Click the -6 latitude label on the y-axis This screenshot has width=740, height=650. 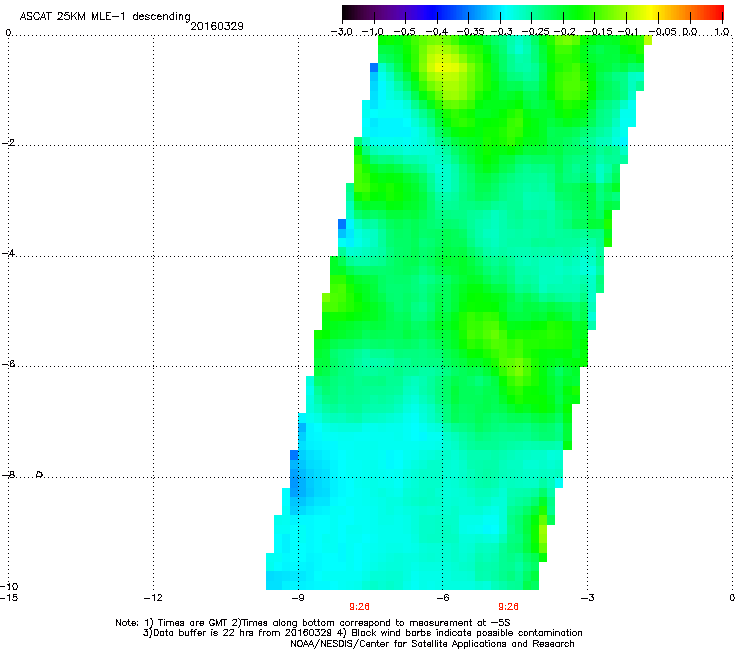(x=8, y=364)
